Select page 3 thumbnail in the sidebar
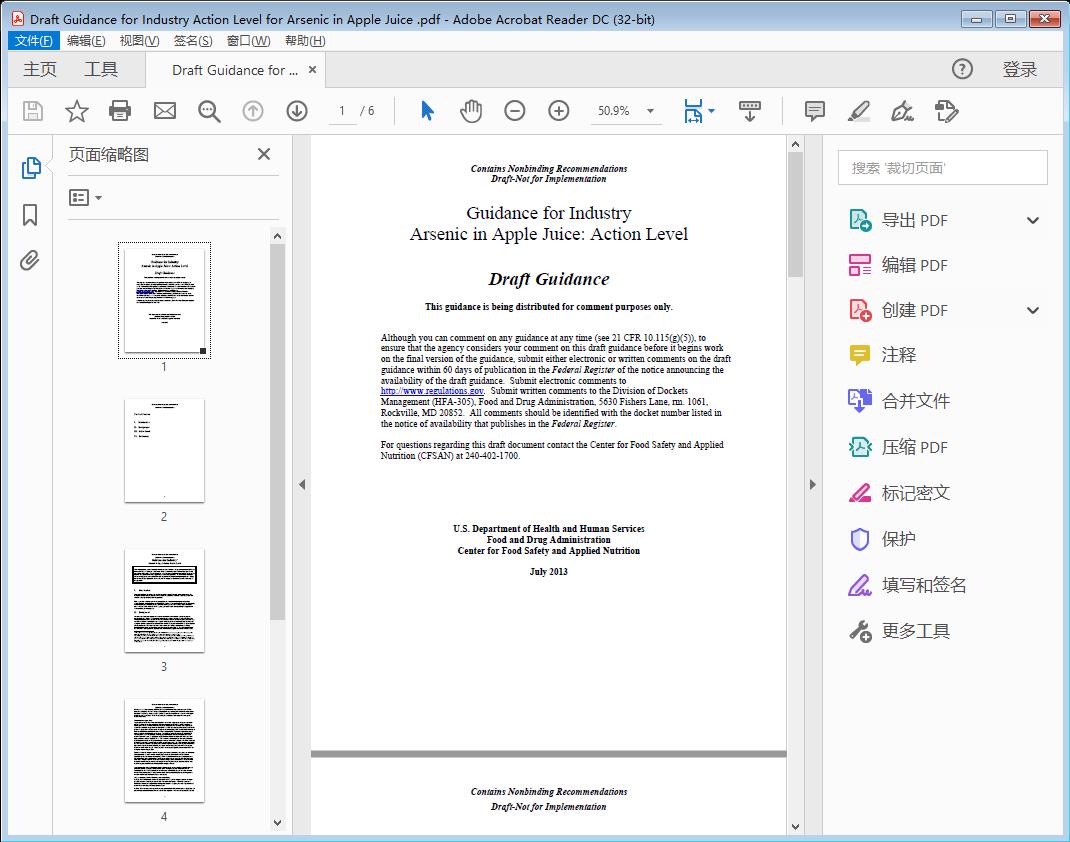1070x842 pixels. [x=164, y=600]
